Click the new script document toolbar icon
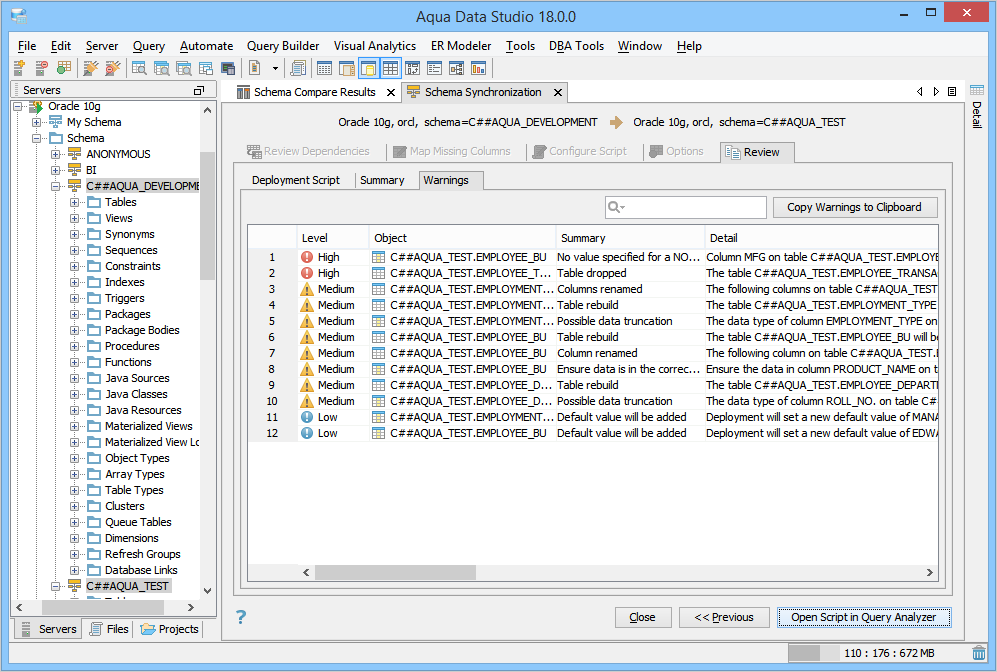This screenshot has height=672, width=997. pyautogui.click(x=255, y=68)
